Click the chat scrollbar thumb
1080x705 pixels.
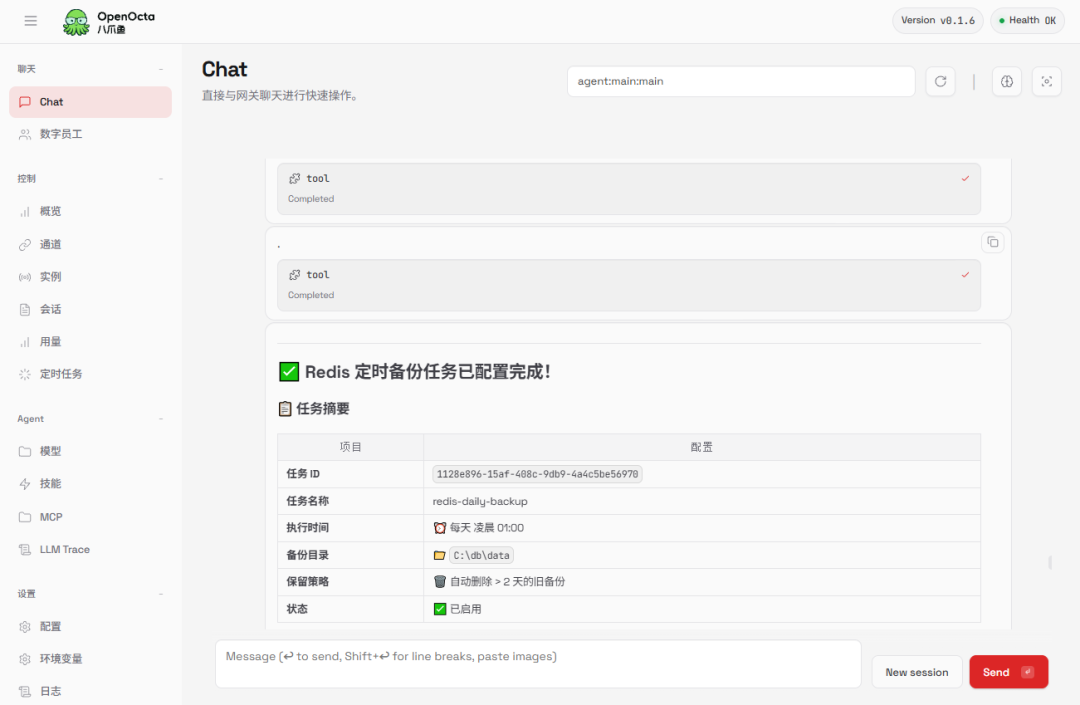pyautogui.click(x=1049, y=563)
